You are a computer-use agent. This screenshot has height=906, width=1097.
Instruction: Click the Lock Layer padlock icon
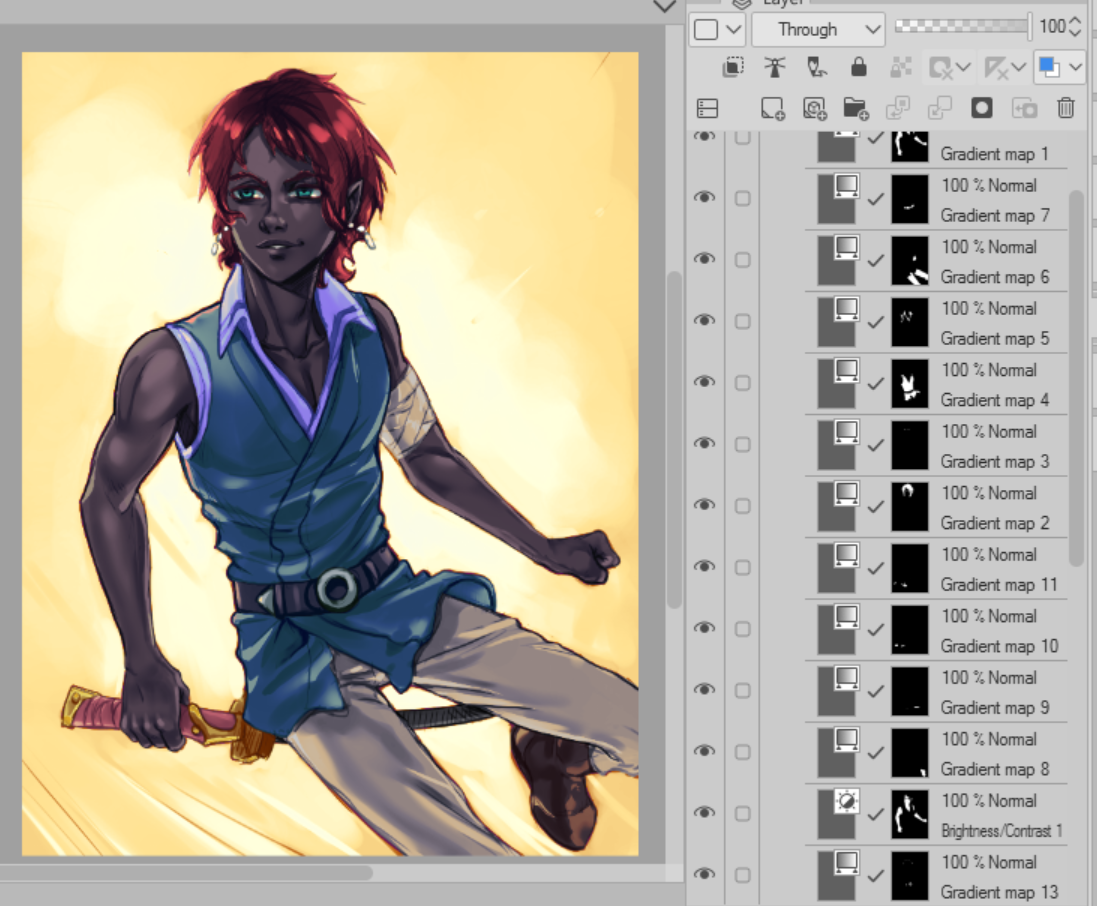(x=858, y=67)
